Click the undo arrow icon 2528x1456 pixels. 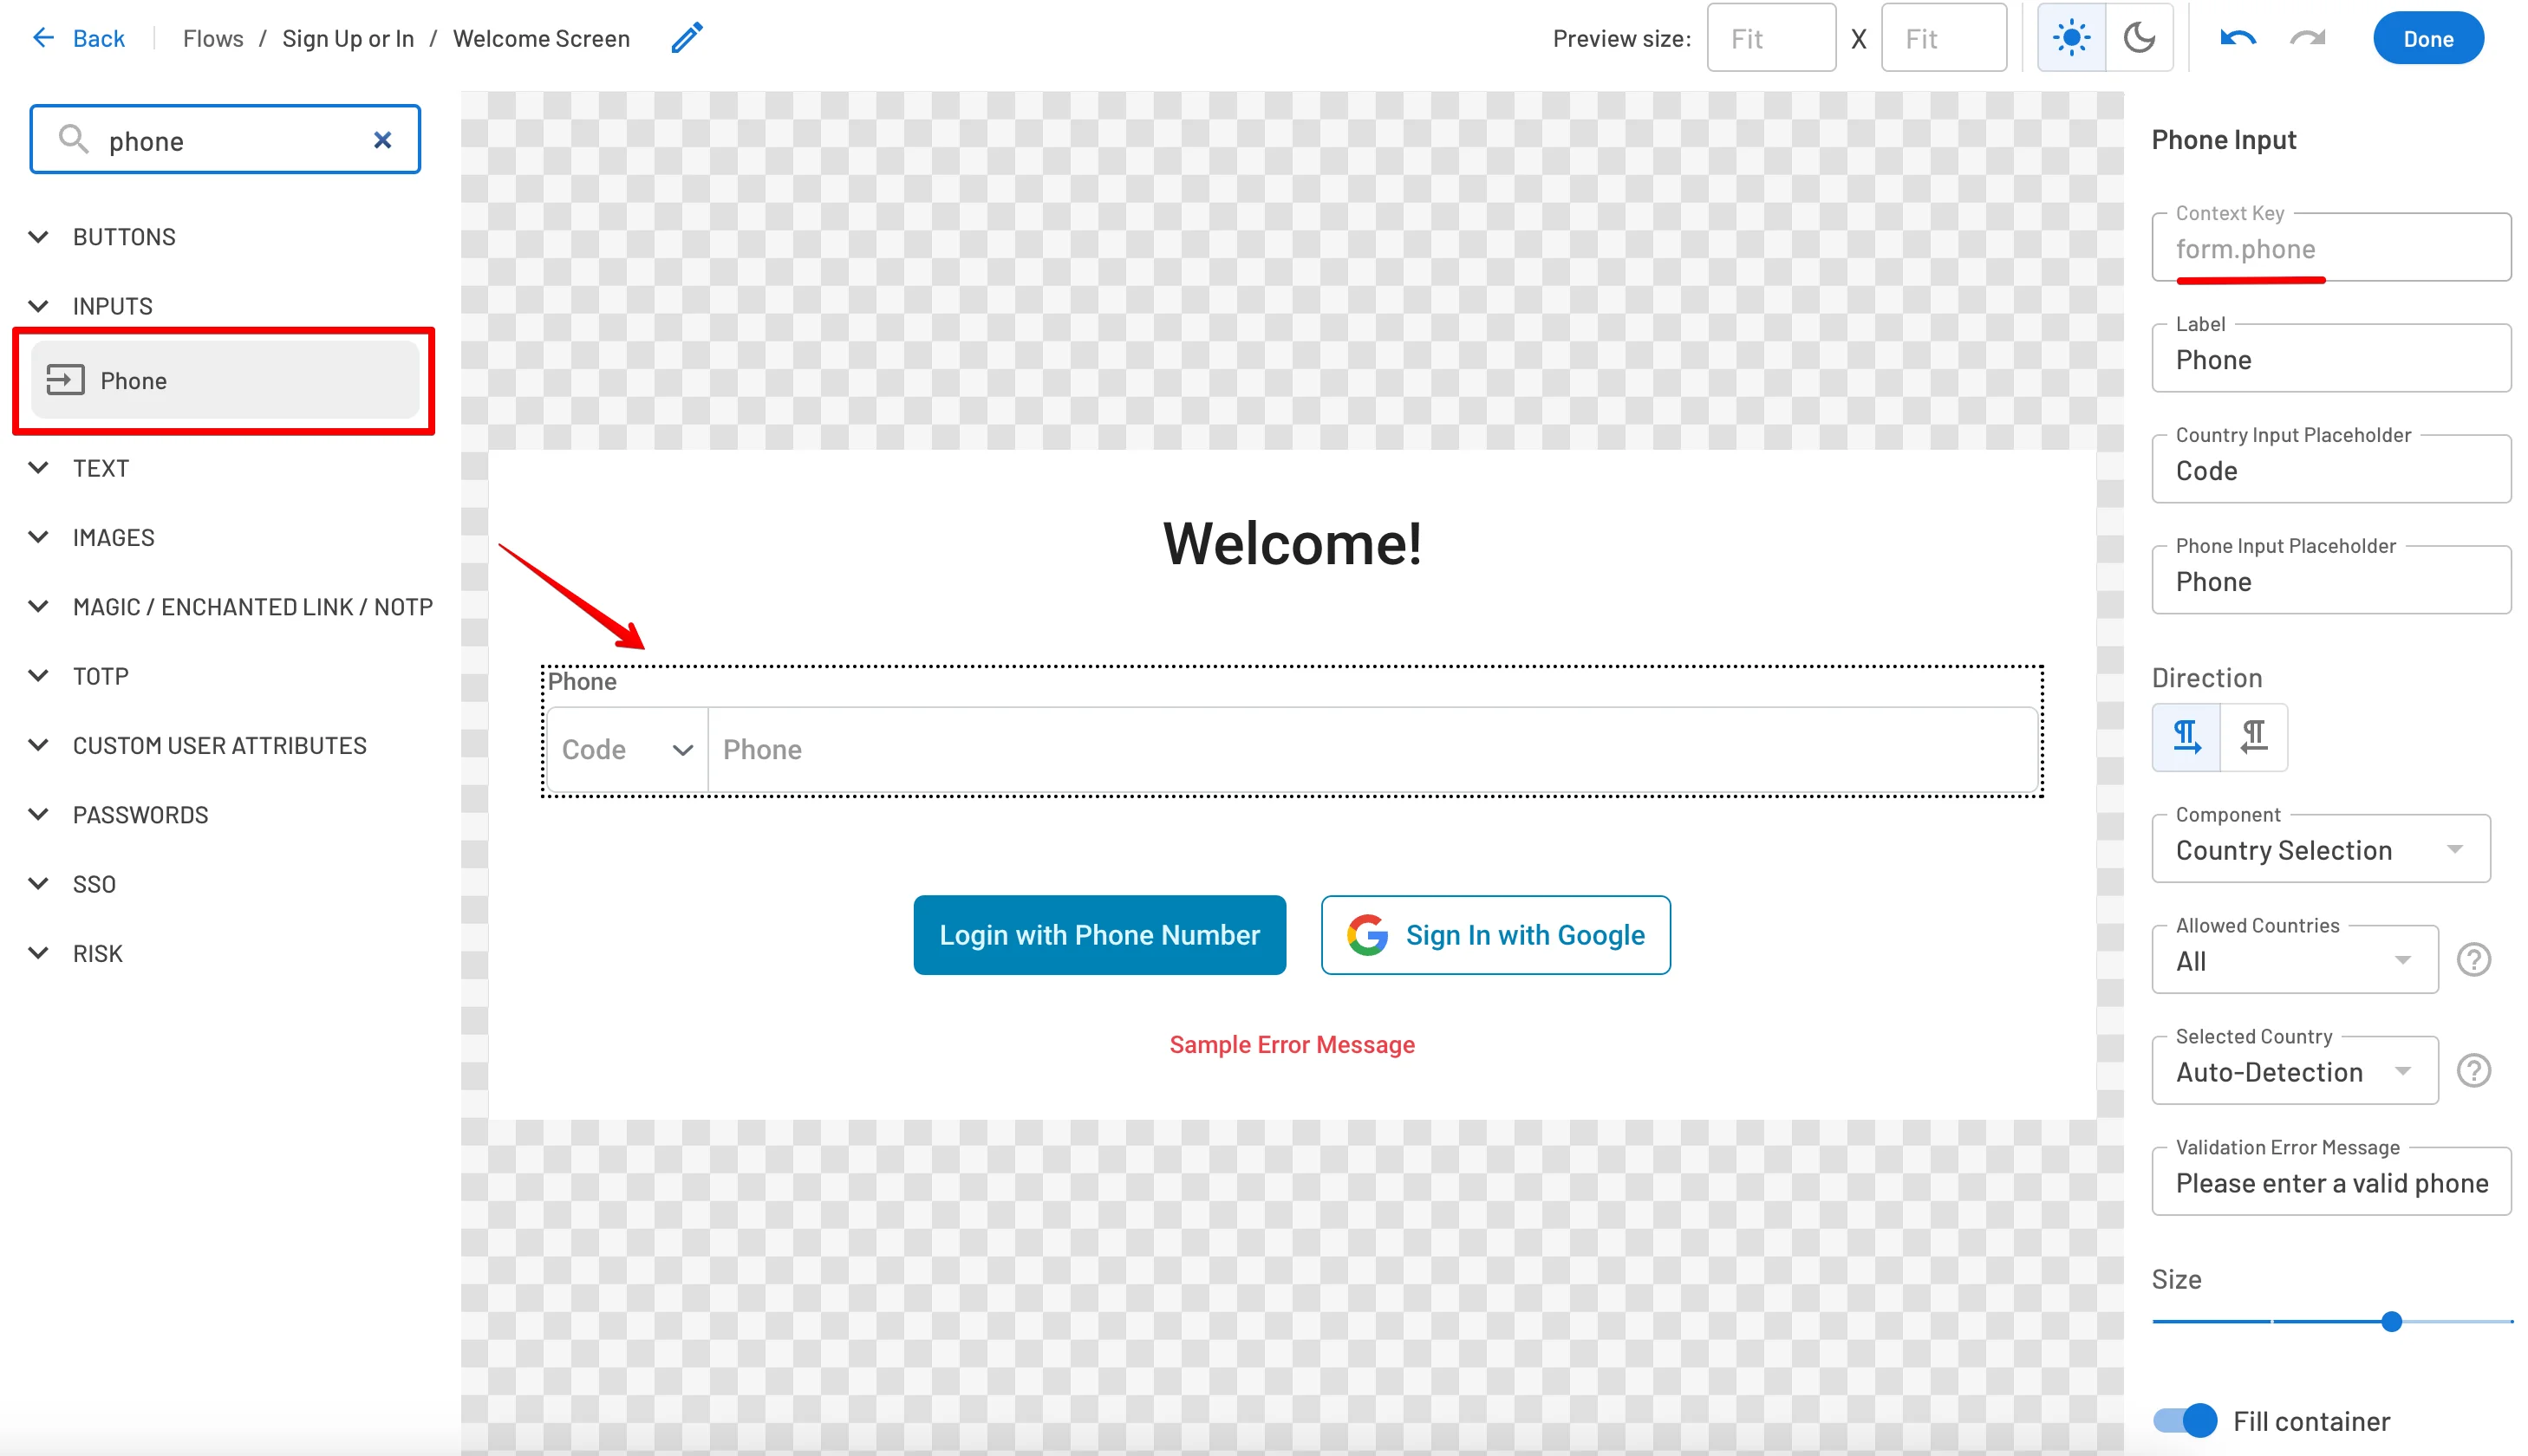pyautogui.click(x=2237, y=38)
